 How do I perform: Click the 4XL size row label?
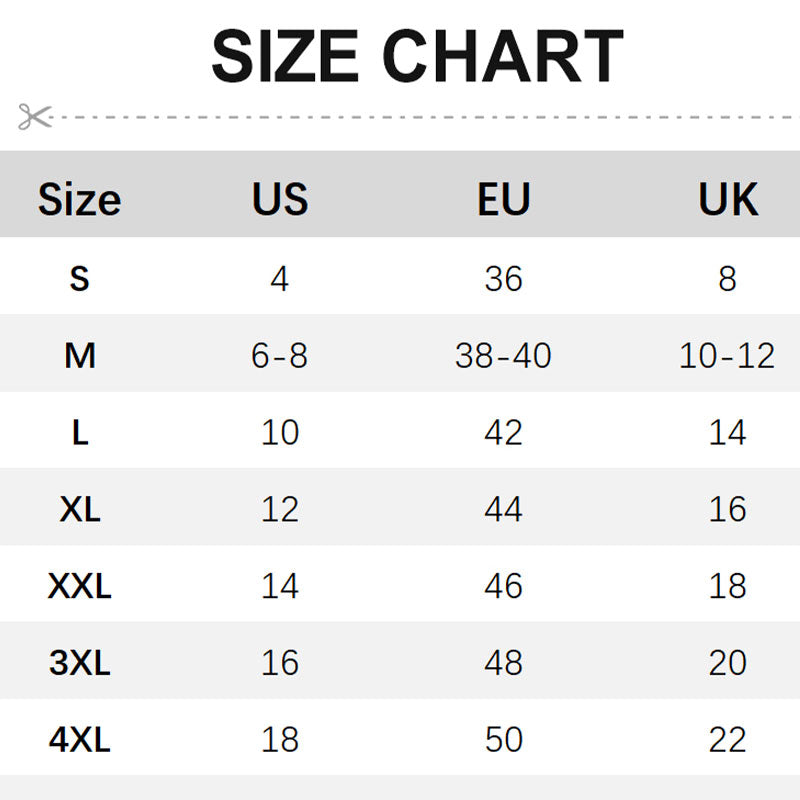pyautogui.click(x=80, y=740)
